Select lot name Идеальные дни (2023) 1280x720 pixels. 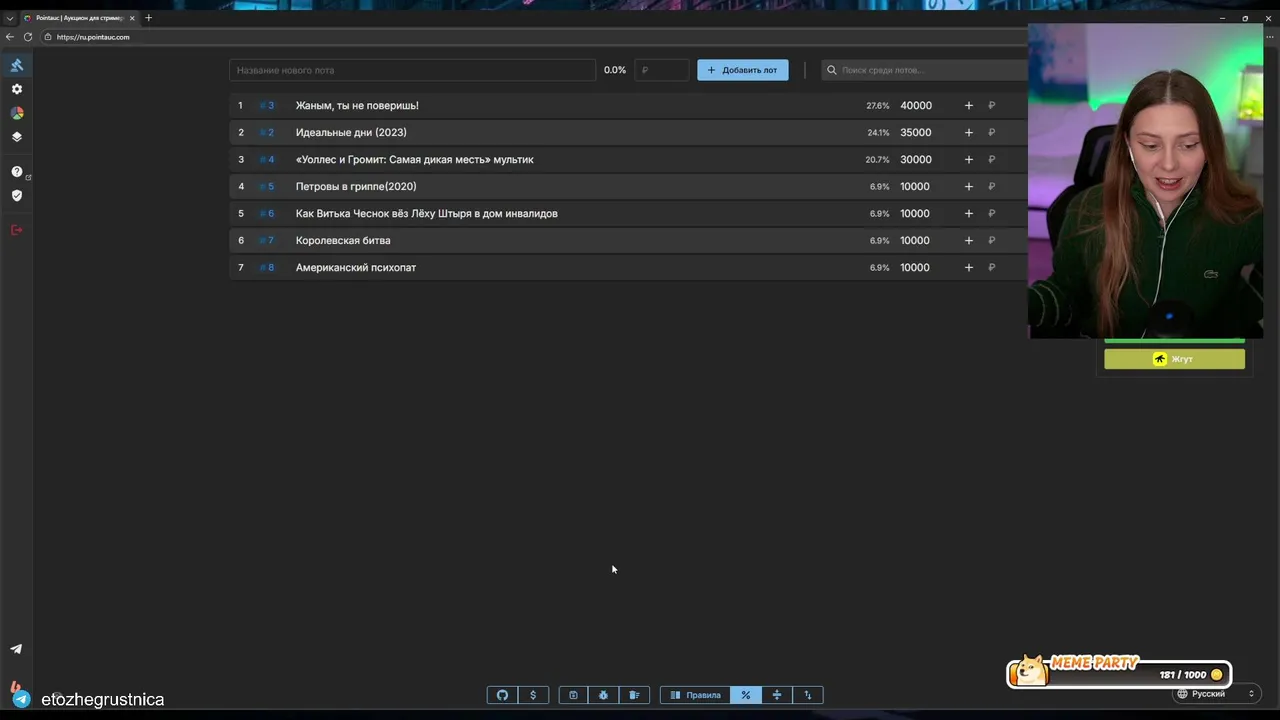click(351, 132)
